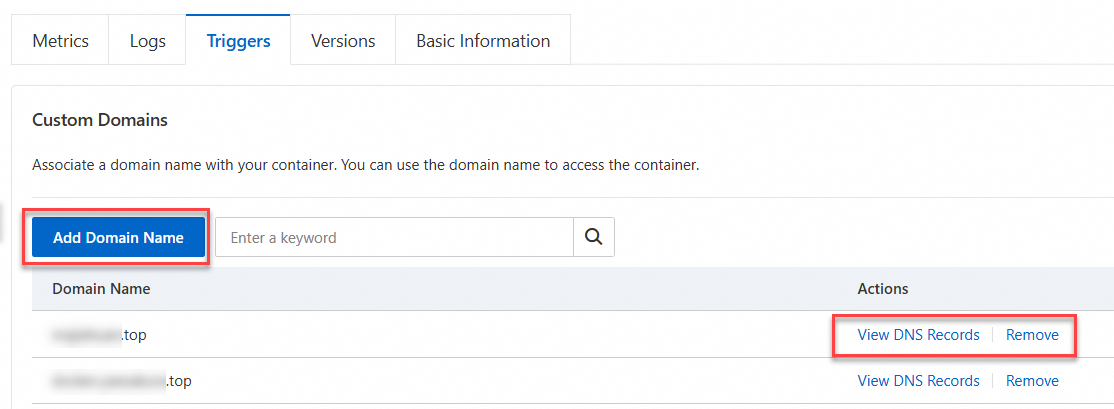Go to the Versions tab
This screenshot has width=1114, height=409.
click(343, 41)
